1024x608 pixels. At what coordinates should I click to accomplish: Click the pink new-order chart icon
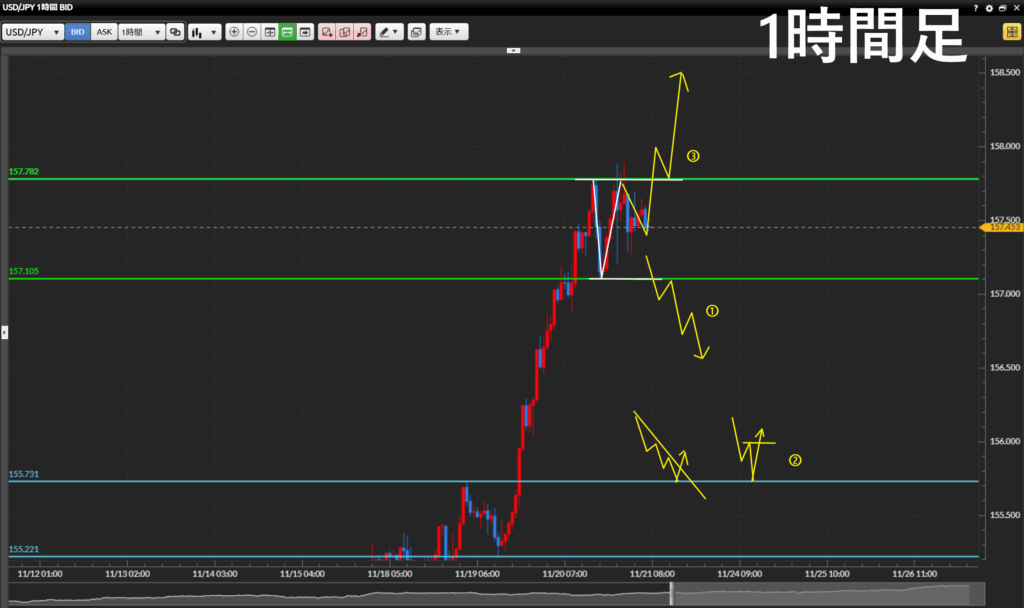[x=326, y=32]
